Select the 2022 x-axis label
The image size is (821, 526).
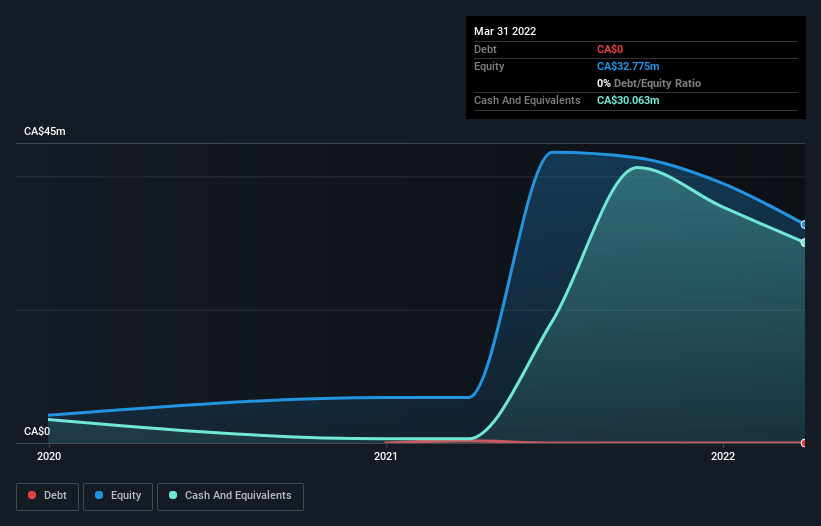point(723,456)
